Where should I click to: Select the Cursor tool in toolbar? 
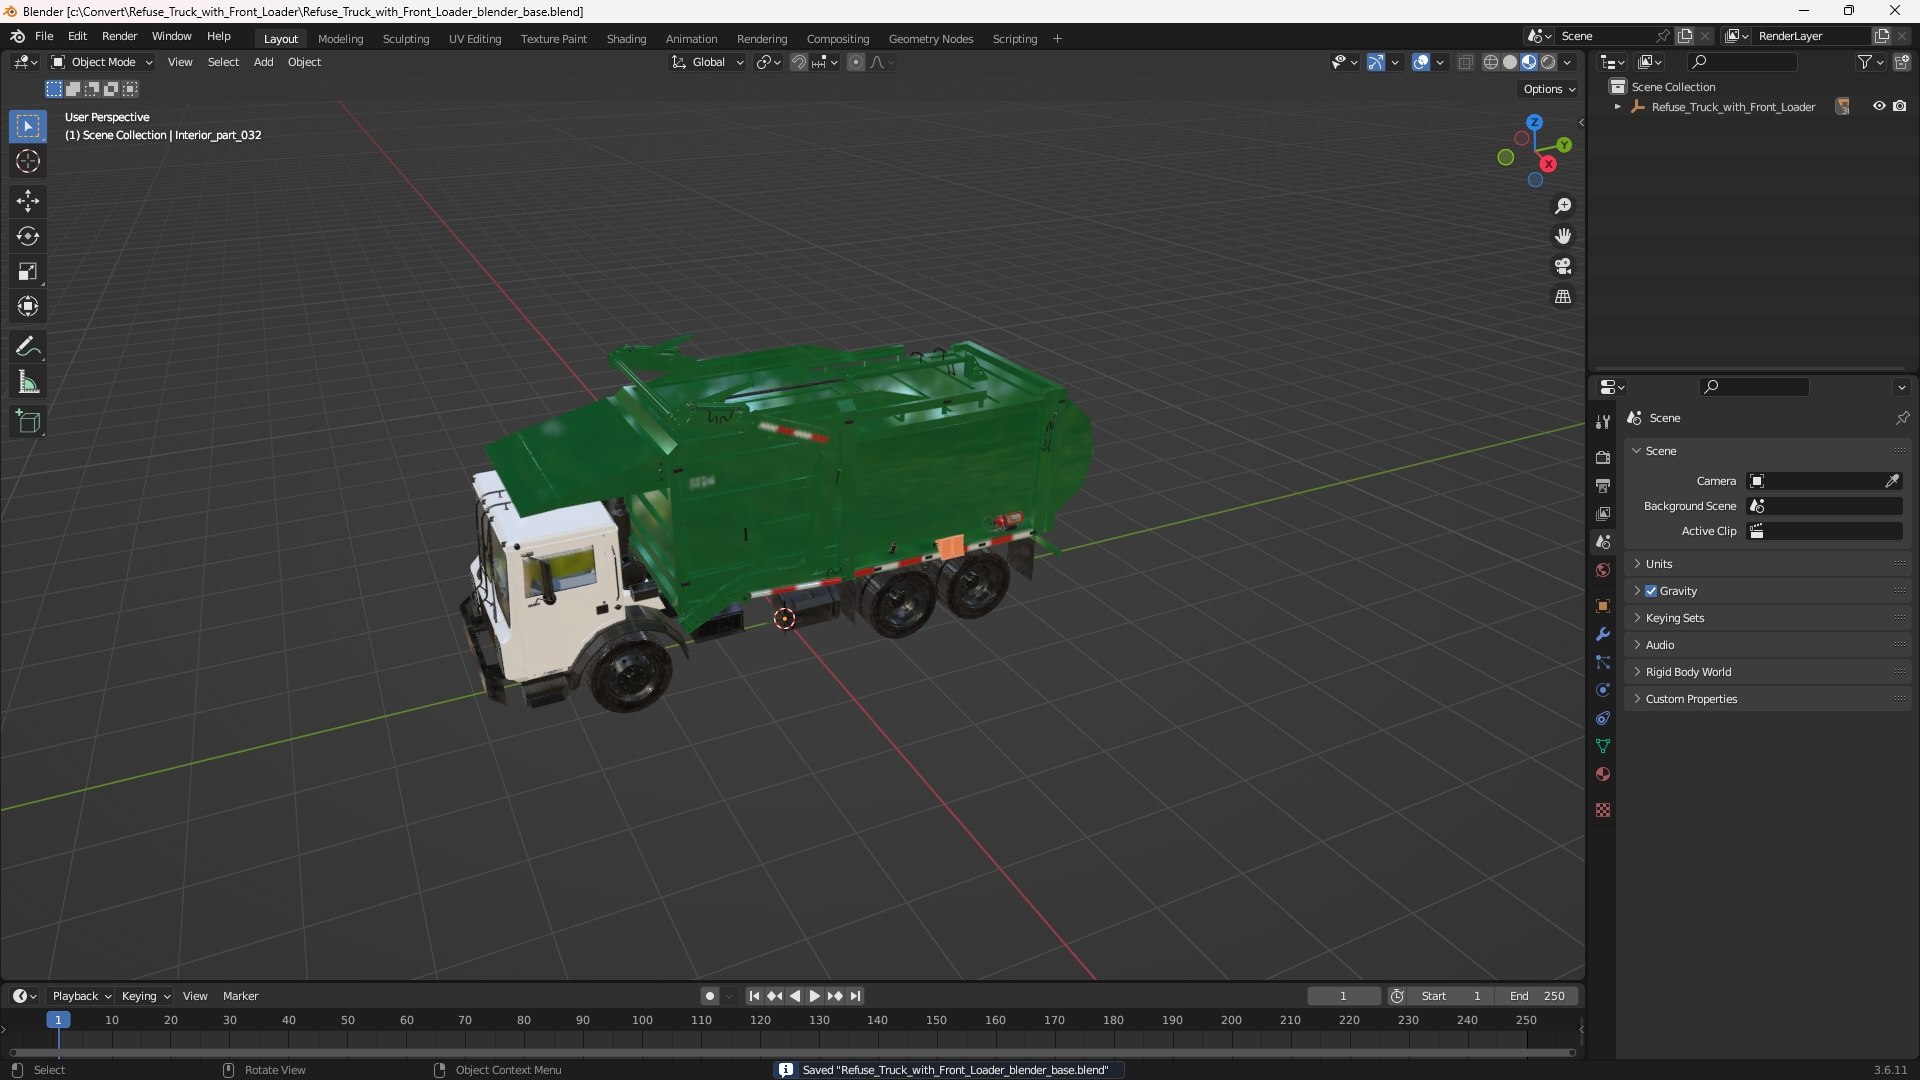click(x=28, y=161)
